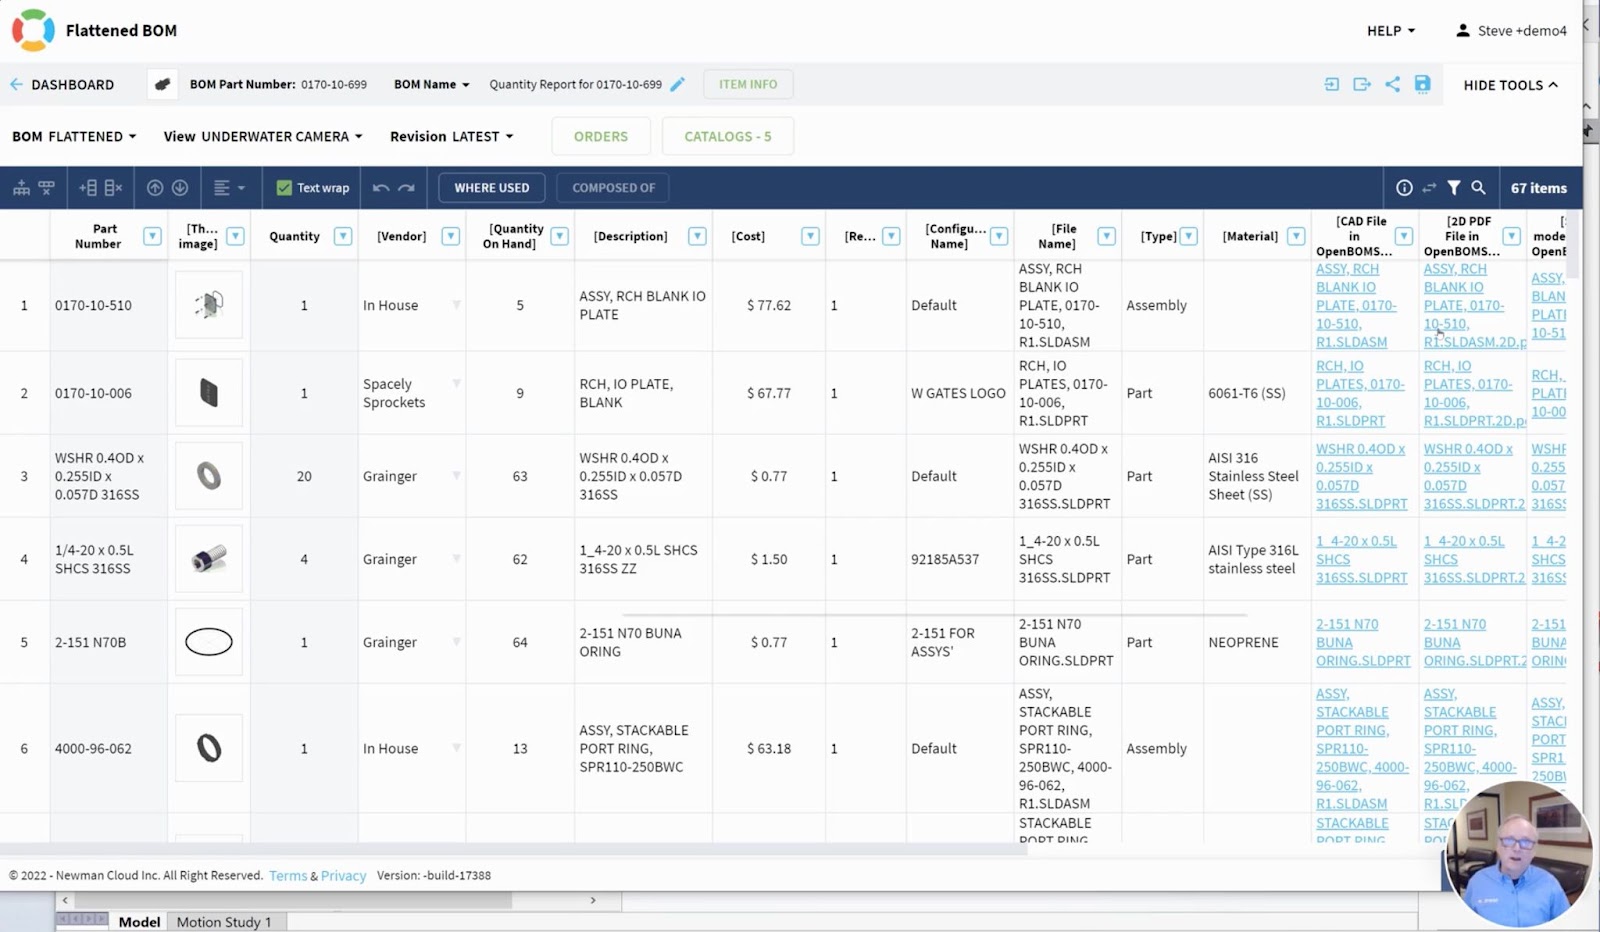1600x932 pixels.
Task: Open the Quantity On Hand column filter
Action: tap(560, 237)
